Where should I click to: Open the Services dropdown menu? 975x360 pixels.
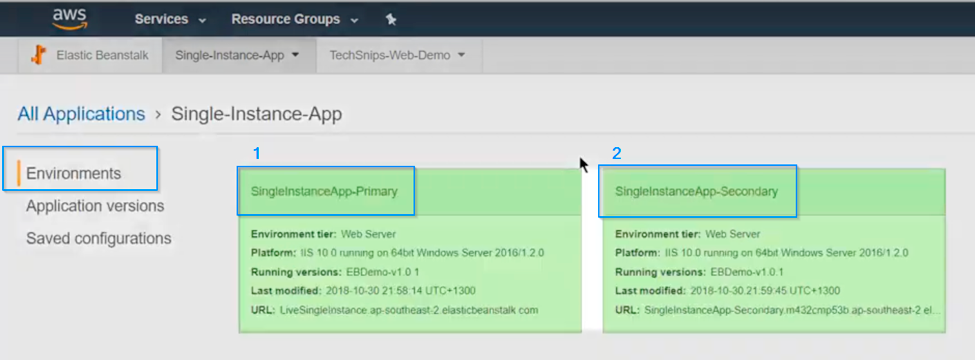[170, 19]
